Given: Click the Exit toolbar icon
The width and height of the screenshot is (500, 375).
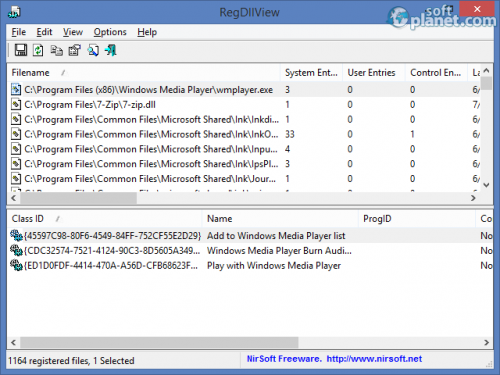Looking at the screenshot, I should 111,50.
